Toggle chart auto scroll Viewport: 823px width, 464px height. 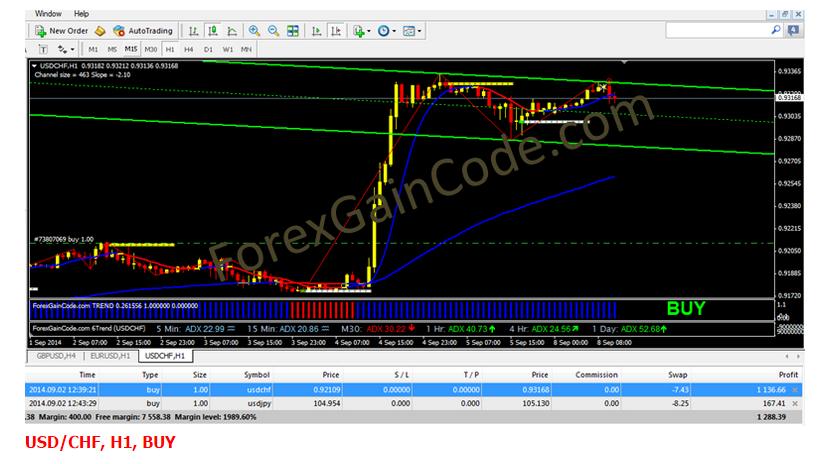point(316,31)
